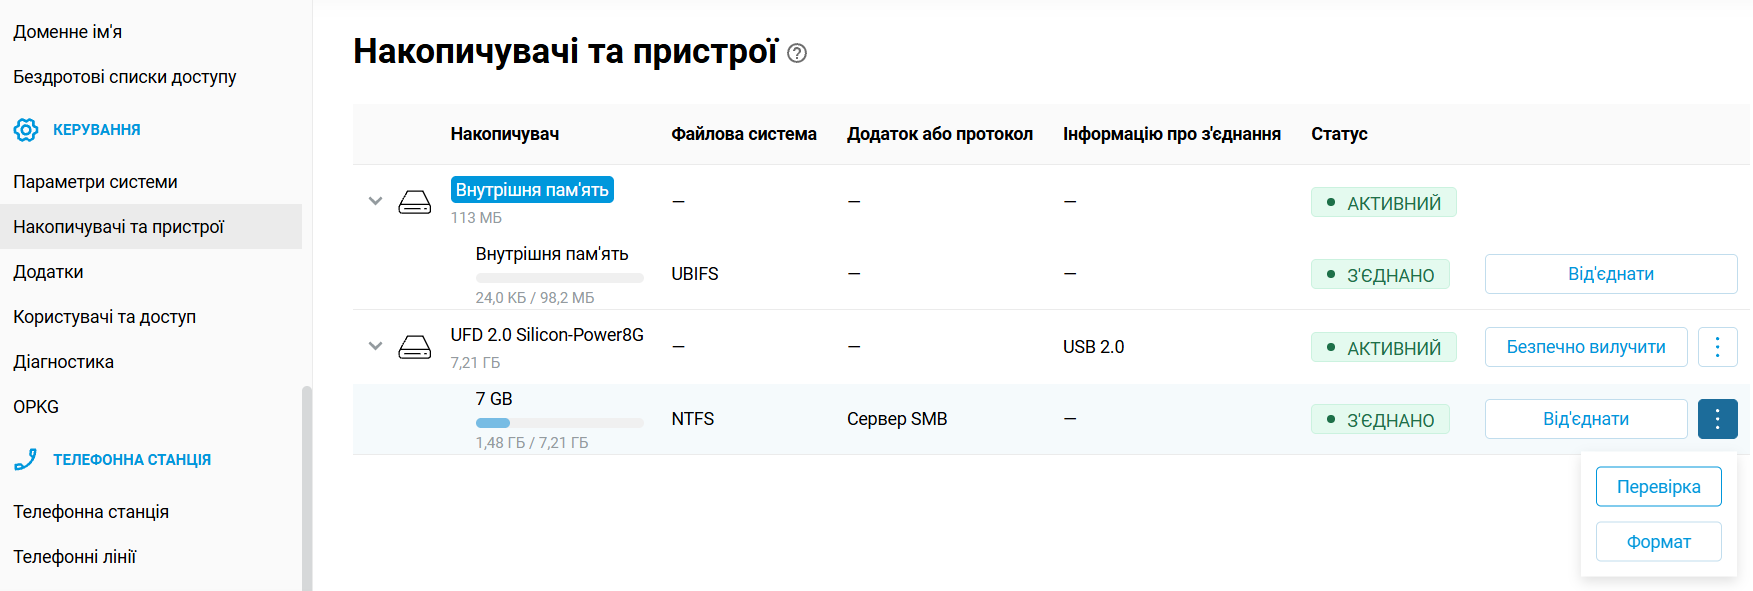Screen dimensions: 1753x591
Task: Click the АКТИВНИЙ badge for Внутрішня пам'ять
Action: (x=1384, y=203)
